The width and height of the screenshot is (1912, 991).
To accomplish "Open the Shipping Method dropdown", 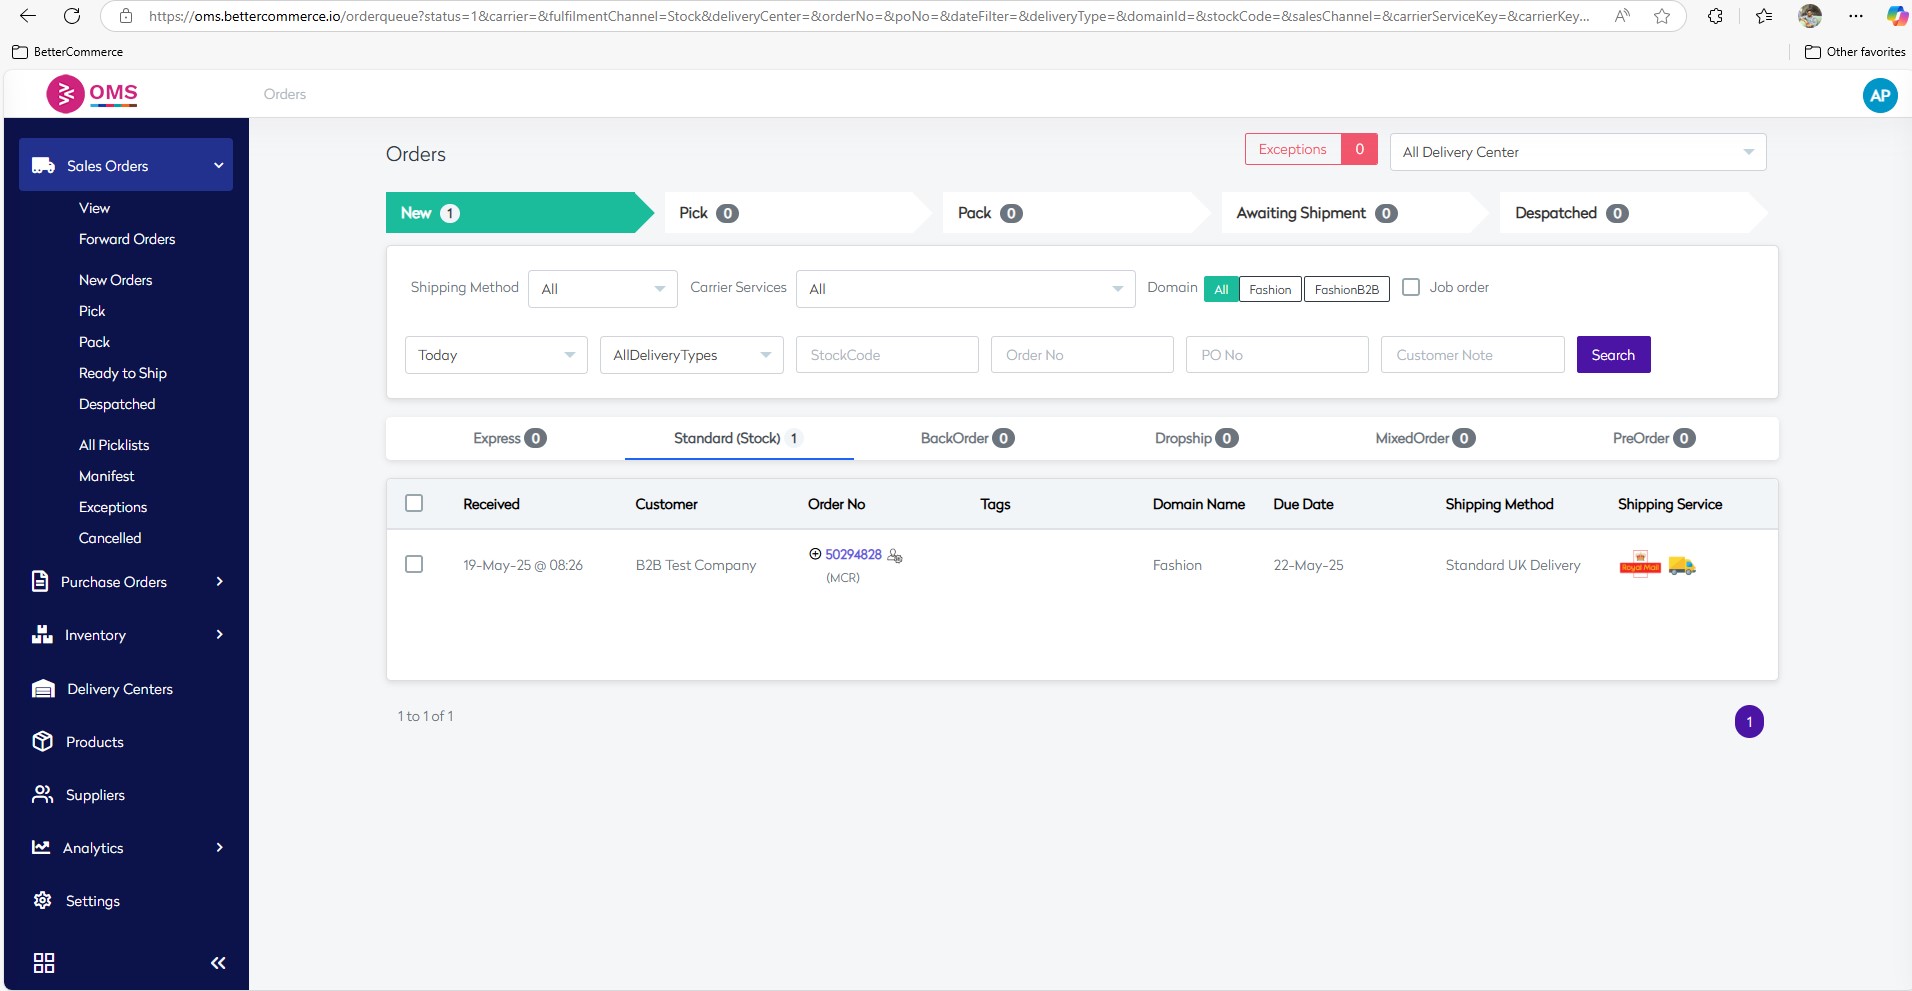I will [602, 289].
